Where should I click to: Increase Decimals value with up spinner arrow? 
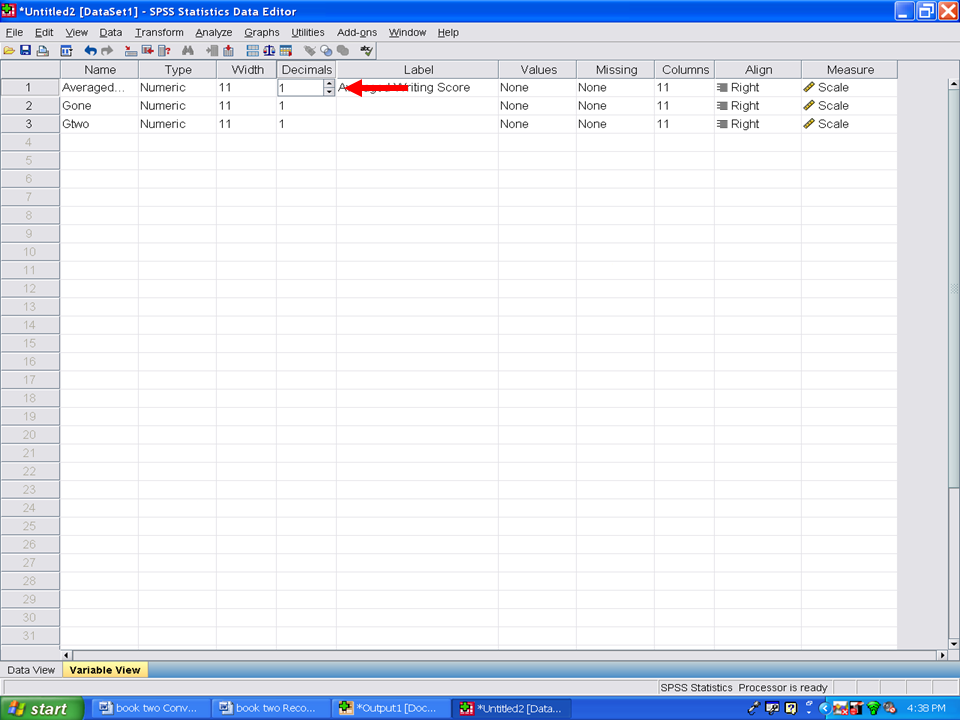(x=329, y=84)
